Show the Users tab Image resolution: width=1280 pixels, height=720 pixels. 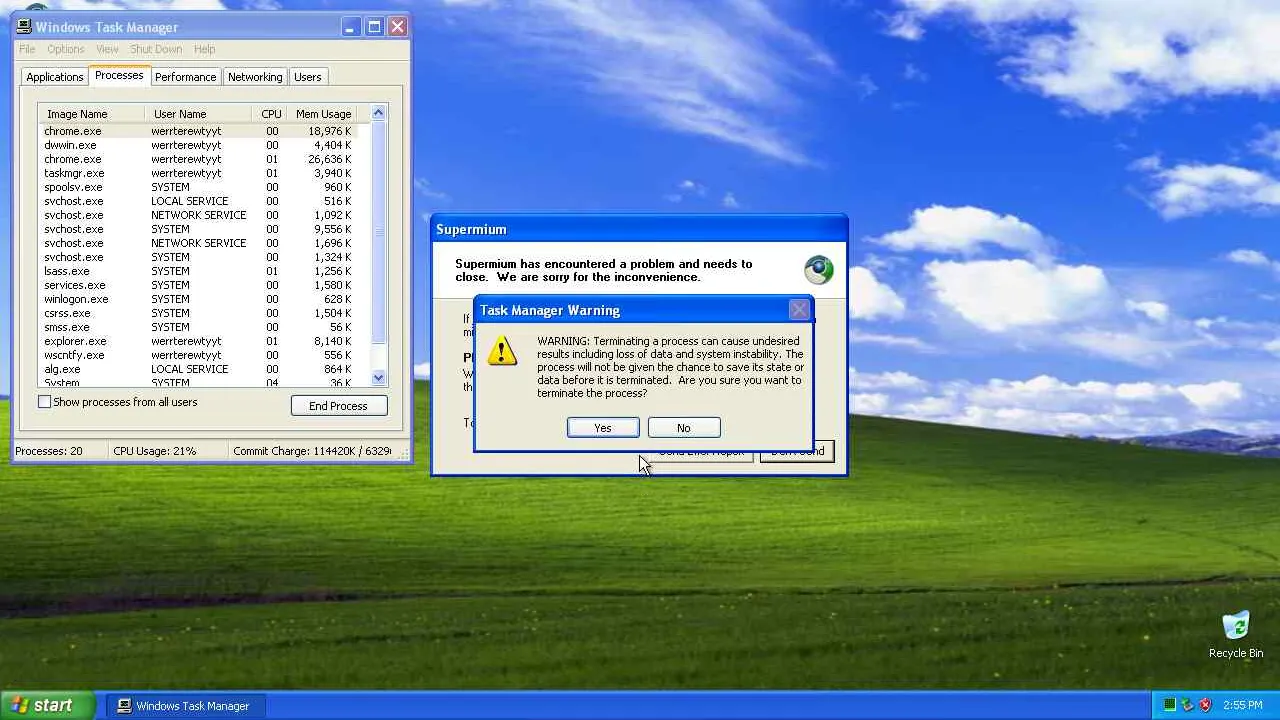[x=308, y=77]
